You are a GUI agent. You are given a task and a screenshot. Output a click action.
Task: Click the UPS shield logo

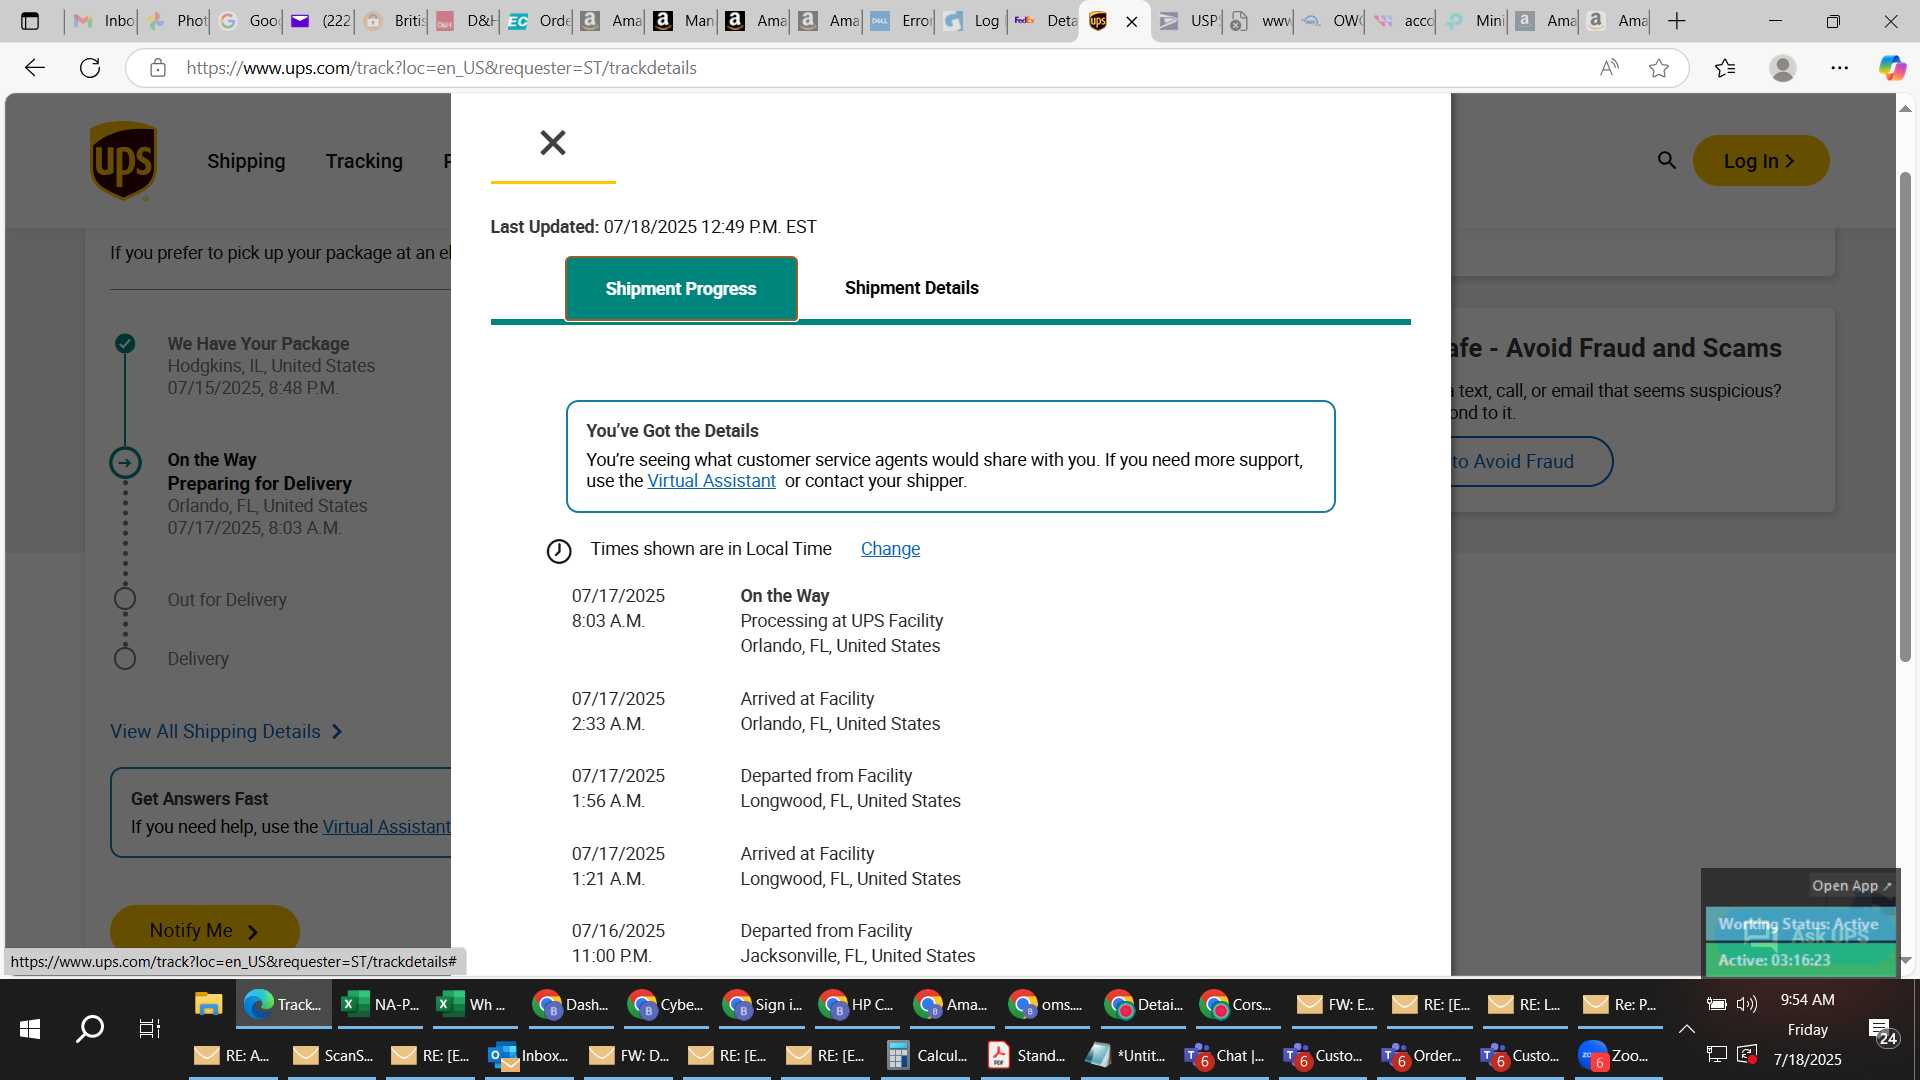(x=123, y=161)
